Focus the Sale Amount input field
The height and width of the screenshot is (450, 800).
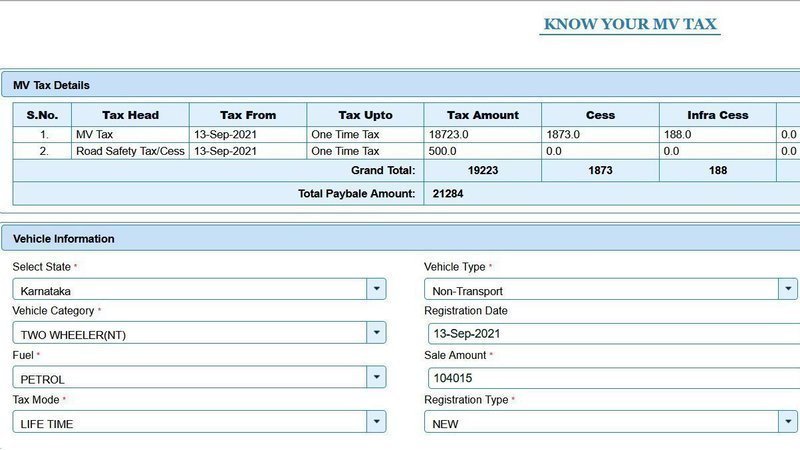pos(612,378)
